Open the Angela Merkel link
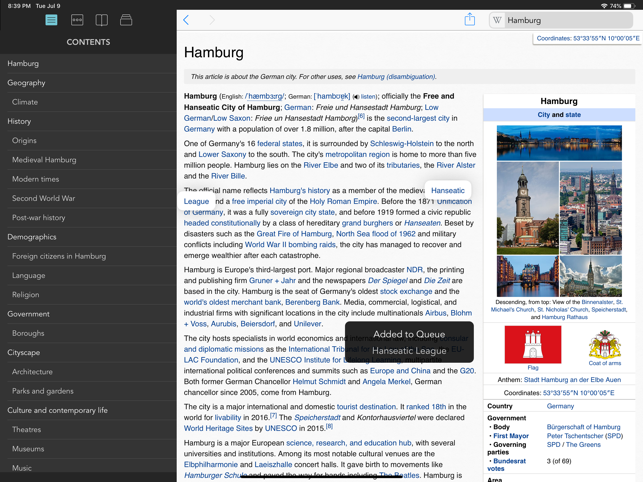This screenshot has height=482, width=643. [x=386, y=381]
